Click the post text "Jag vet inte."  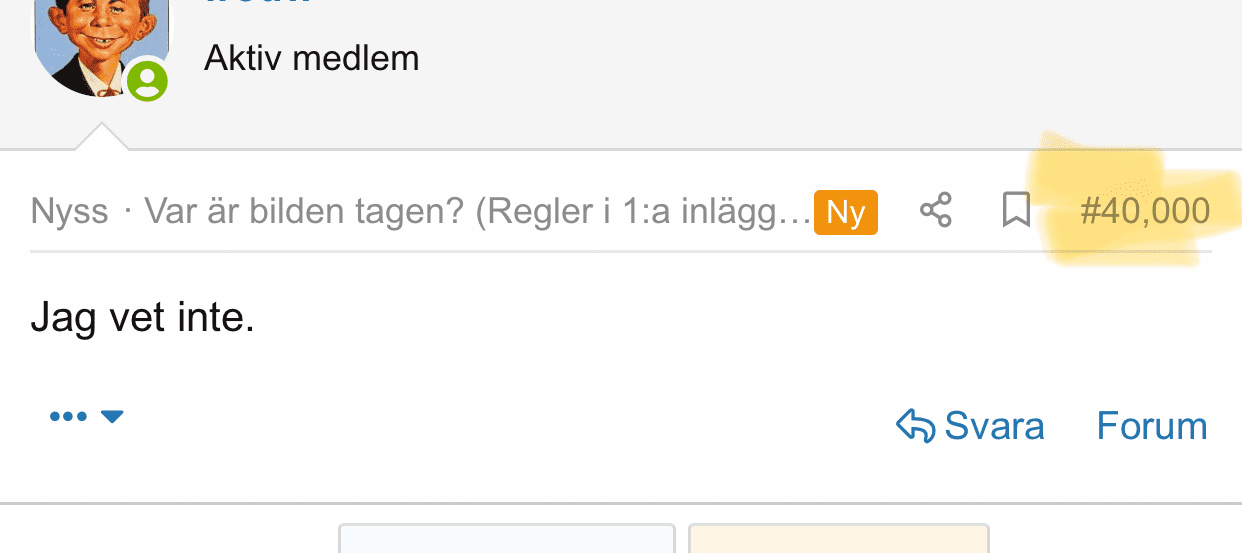(143, 319)
